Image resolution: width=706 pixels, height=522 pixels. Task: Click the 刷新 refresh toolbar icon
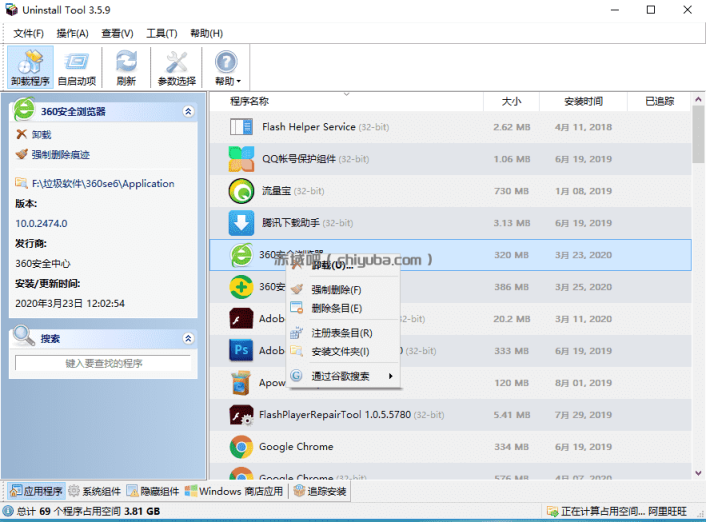126,67
